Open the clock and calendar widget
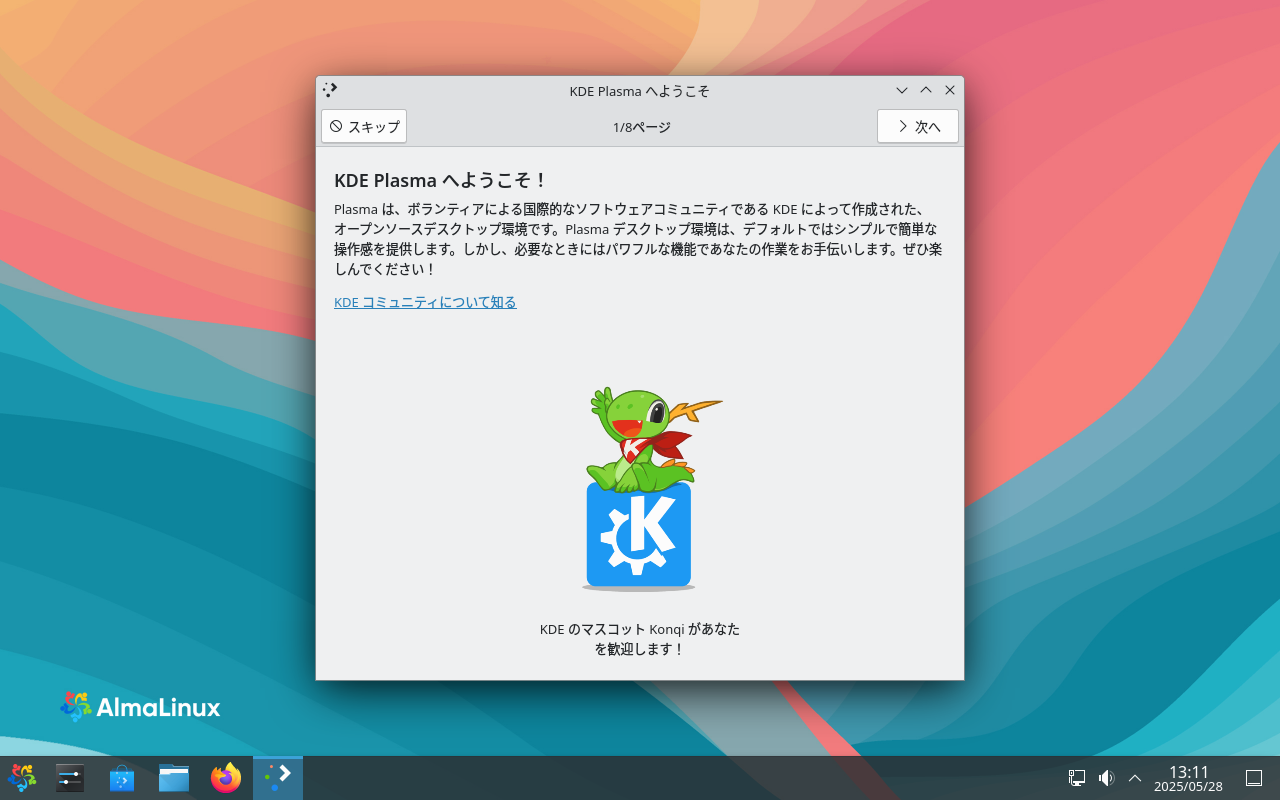Image resolution: width=1280 pixels, height=800 pixels. coord(1189,778)
